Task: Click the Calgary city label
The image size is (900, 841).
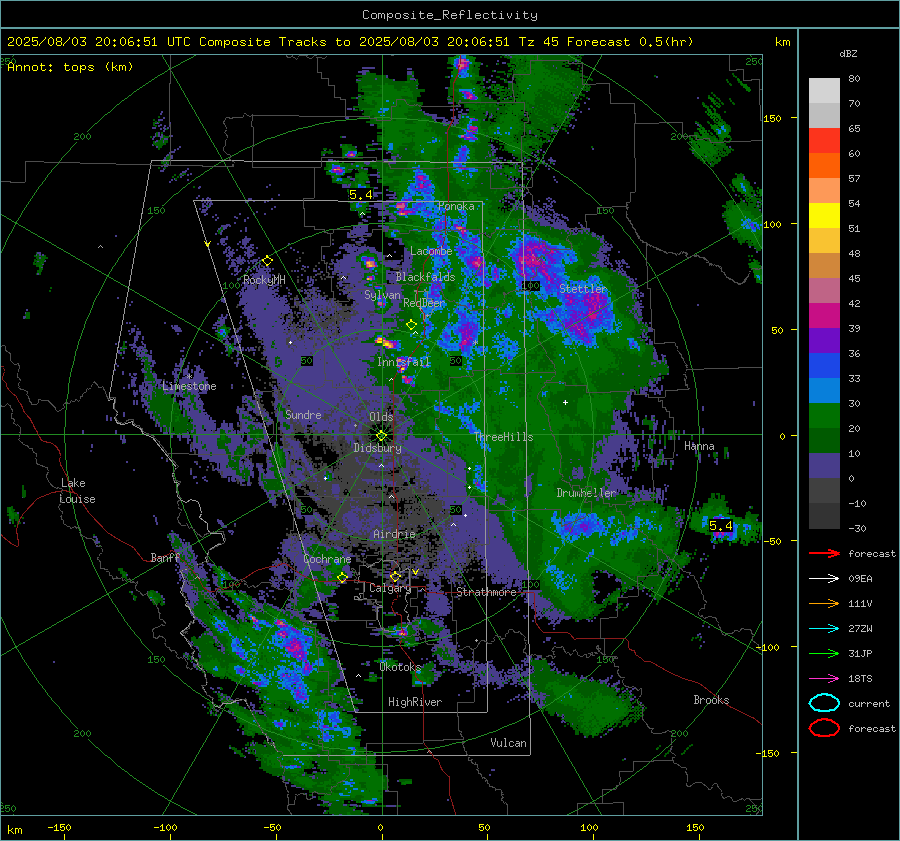Action: pos(390,588)
